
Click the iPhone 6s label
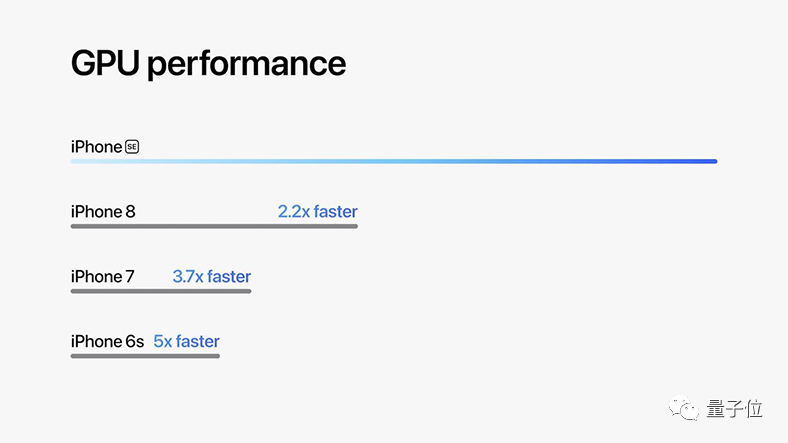click(108, 341)
